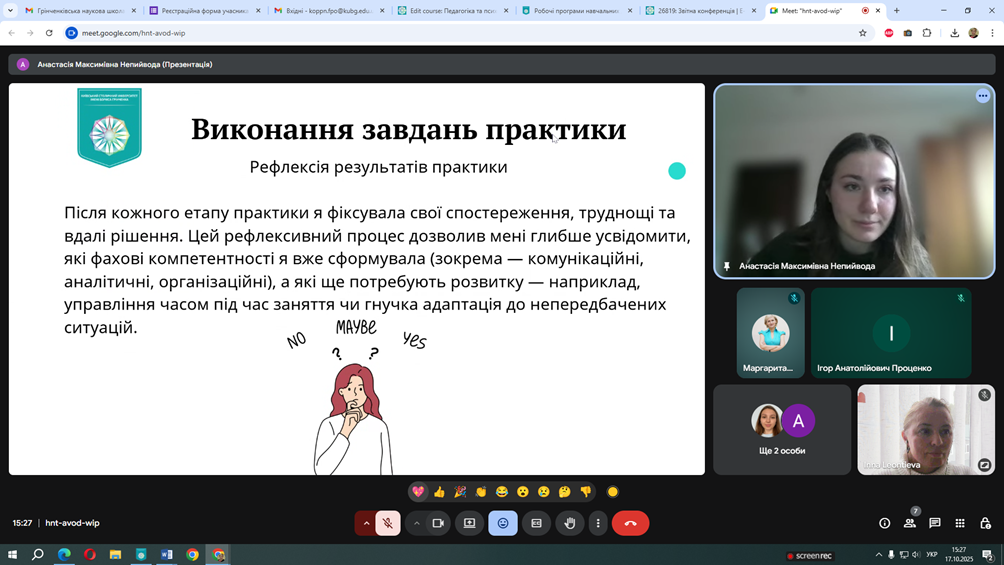Open host controls lock icon
Screen dimensions: 1004x565
click(x=985, y=523)
